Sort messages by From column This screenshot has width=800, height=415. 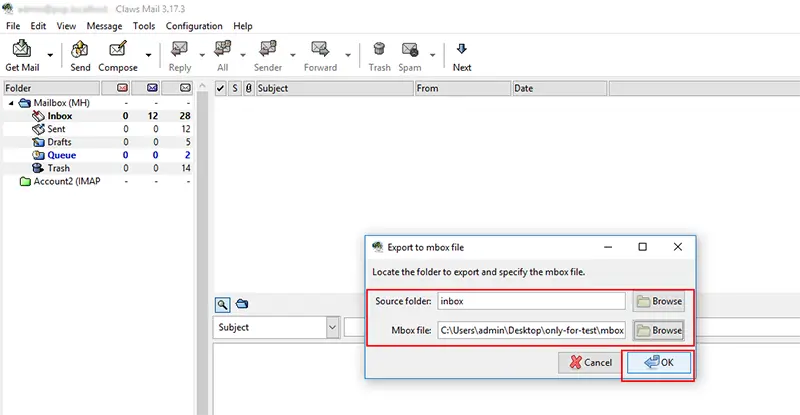click(x=463, y=88)
